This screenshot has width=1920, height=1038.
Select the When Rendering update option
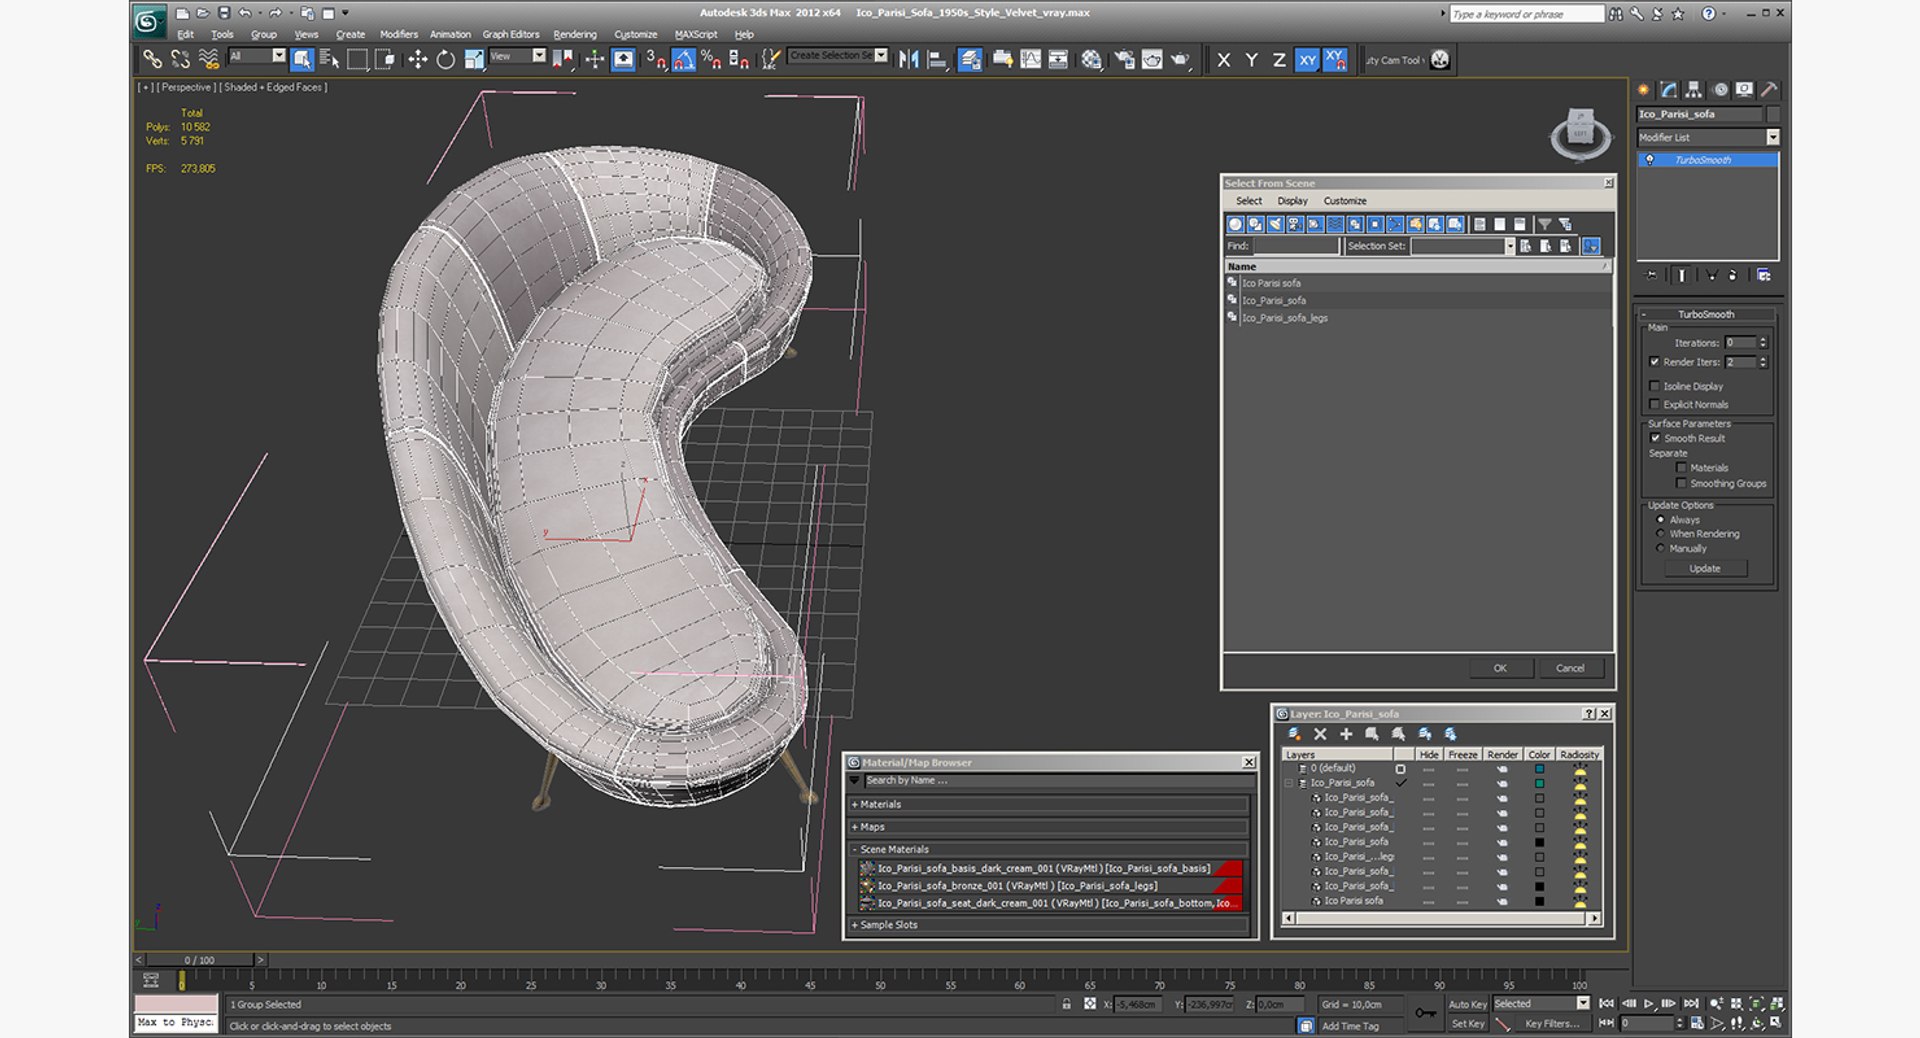tap(1661, 534)
